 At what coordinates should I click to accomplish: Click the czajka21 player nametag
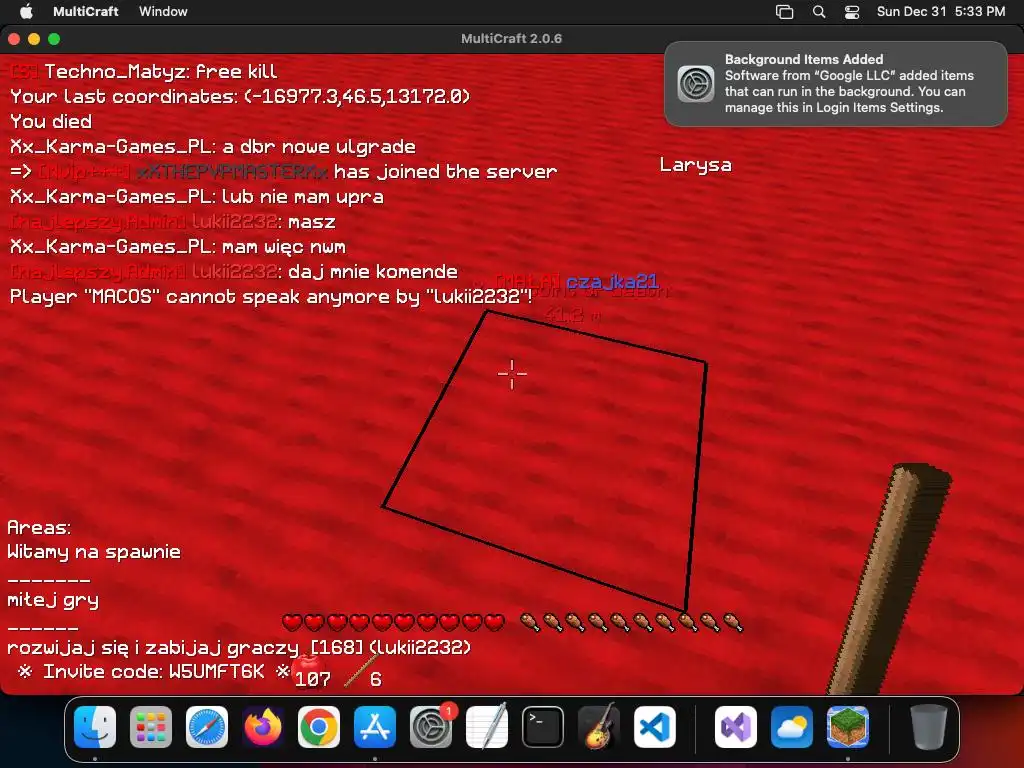click(613, 281)
